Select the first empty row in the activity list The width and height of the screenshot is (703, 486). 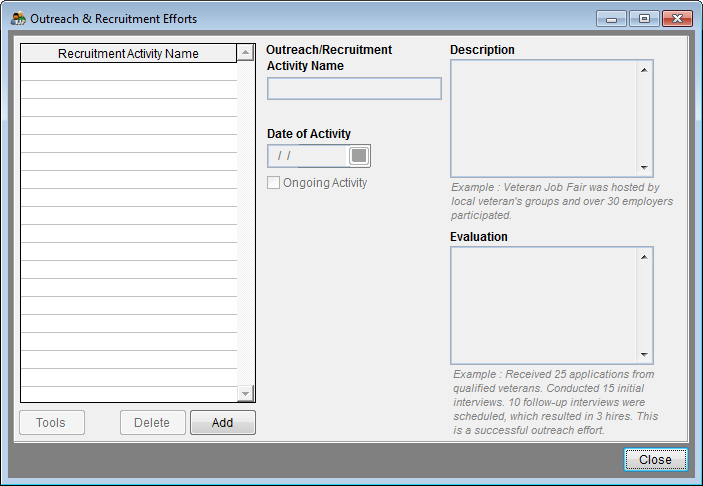(129, 72)
